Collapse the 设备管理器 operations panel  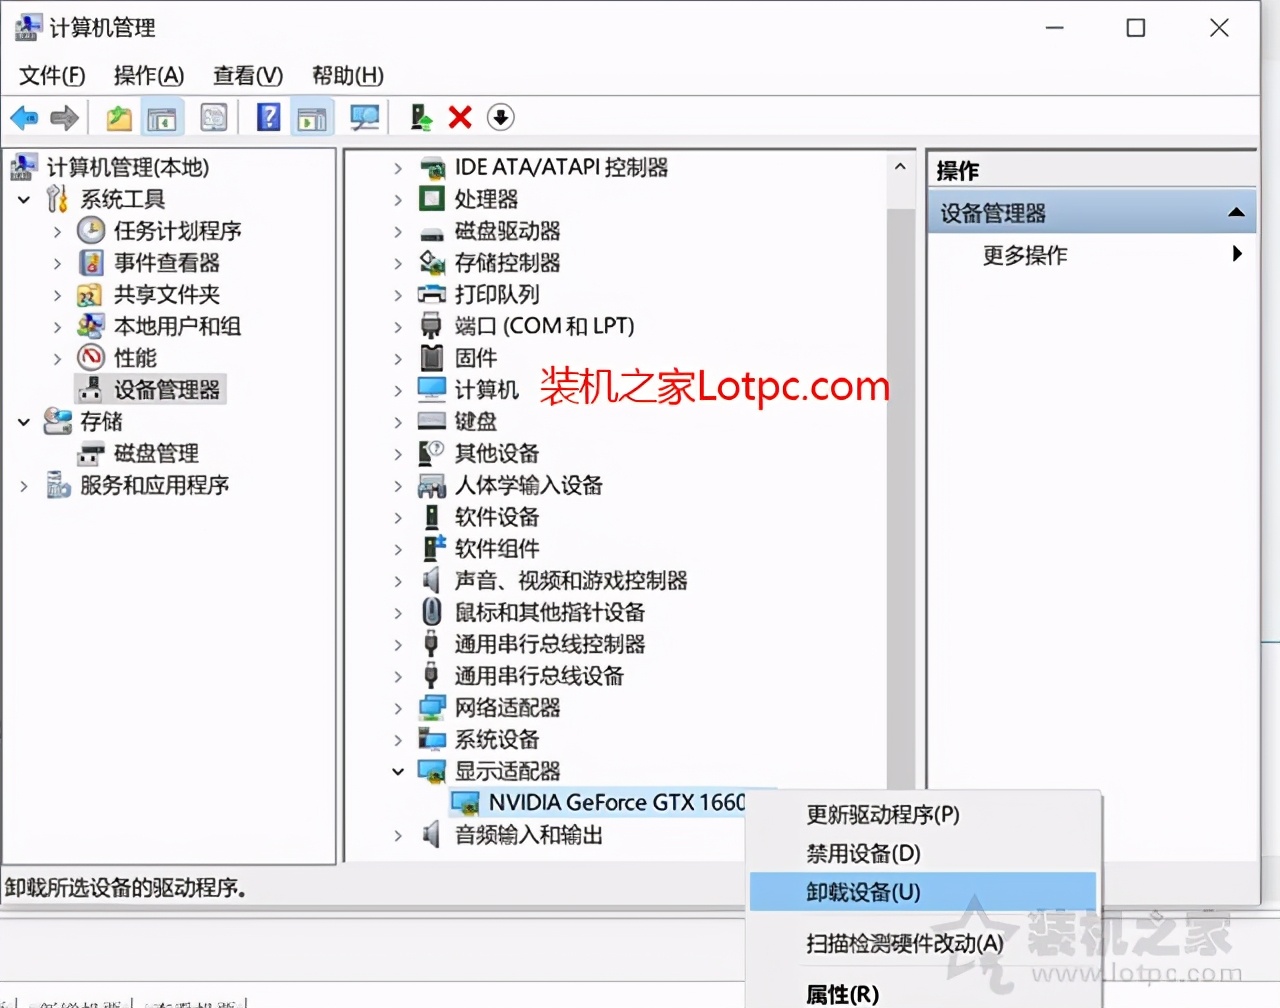[1237, 211]
